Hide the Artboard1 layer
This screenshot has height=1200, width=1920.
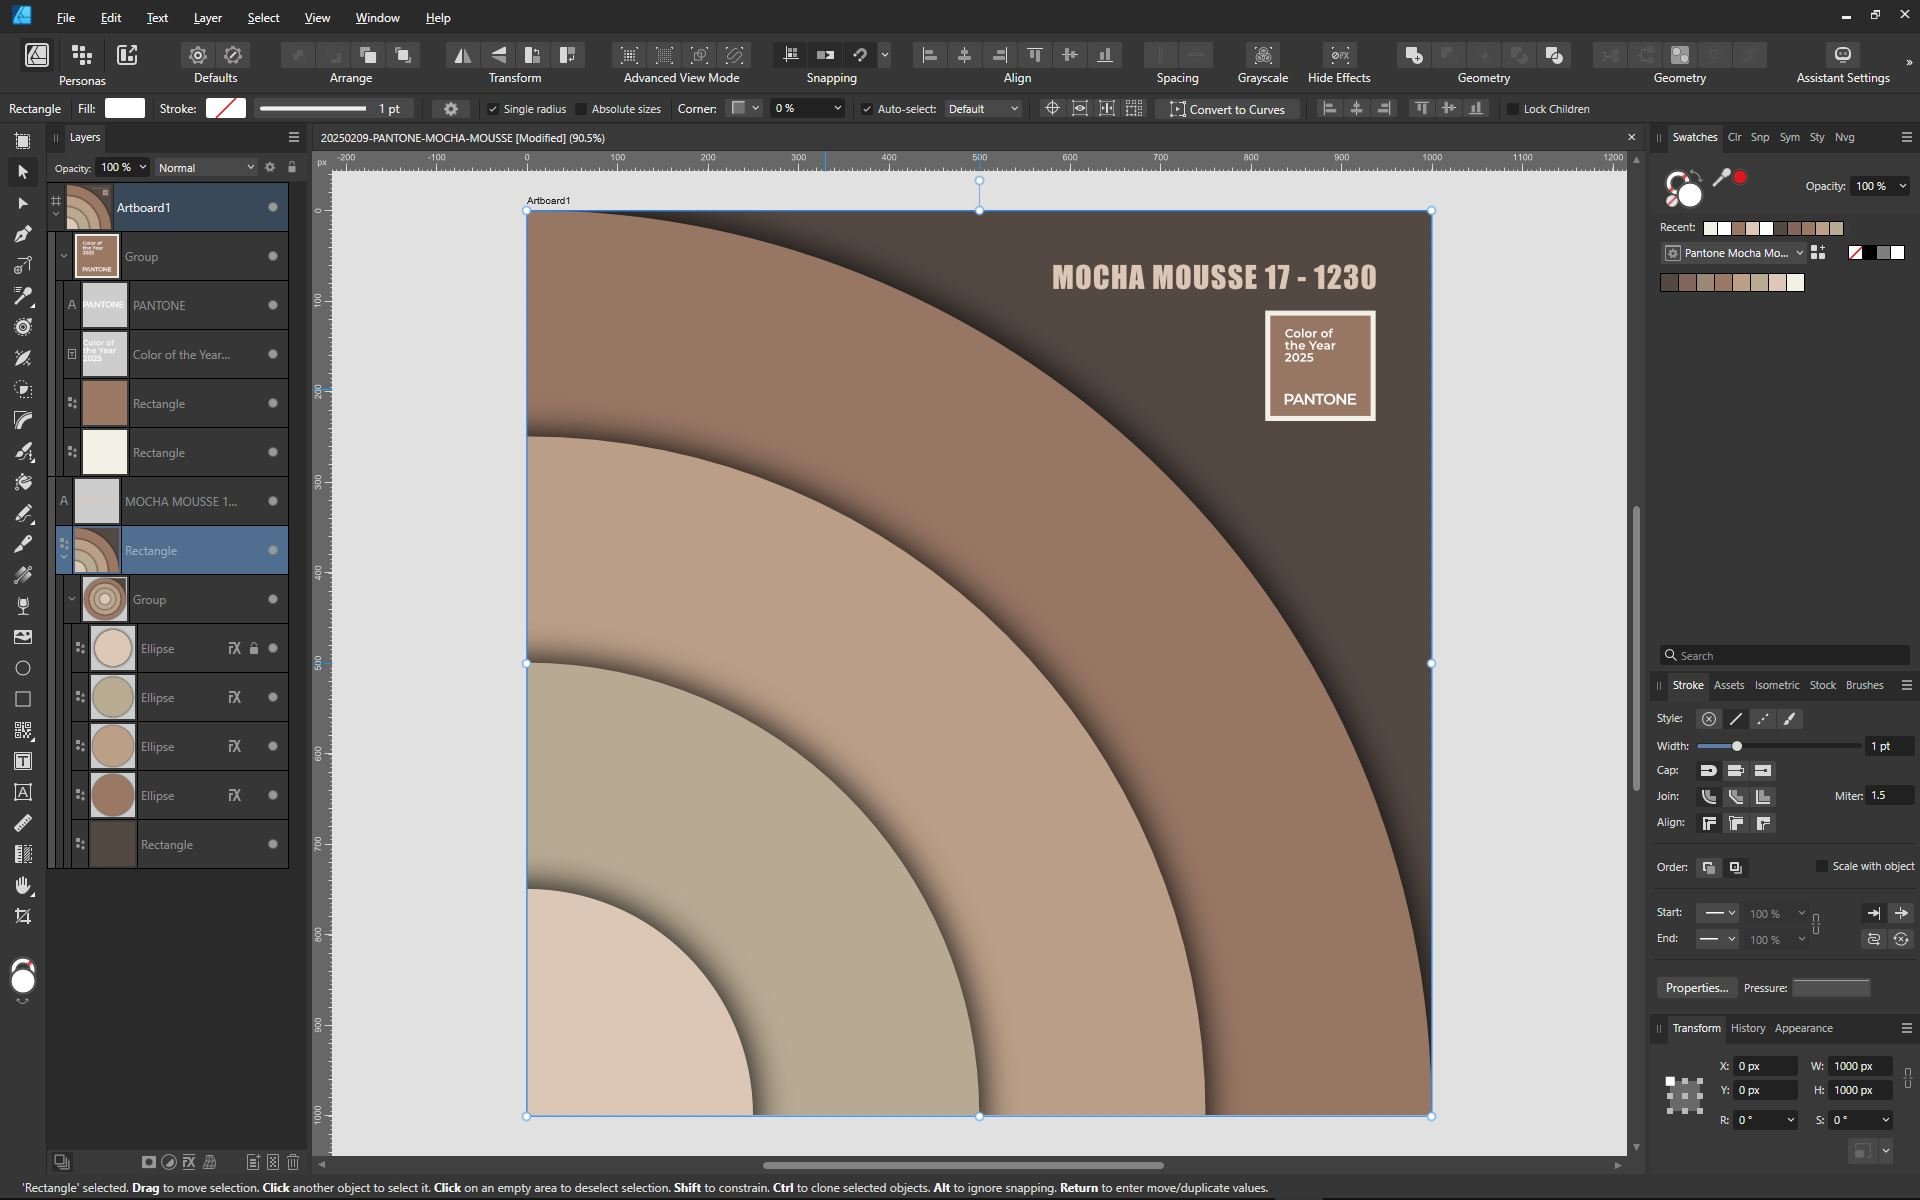click(x=272, y=208)
